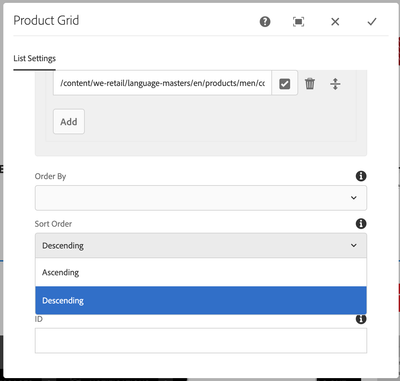Click the Product Grid dialog title
400x381 pixels.
pos(46,21)
